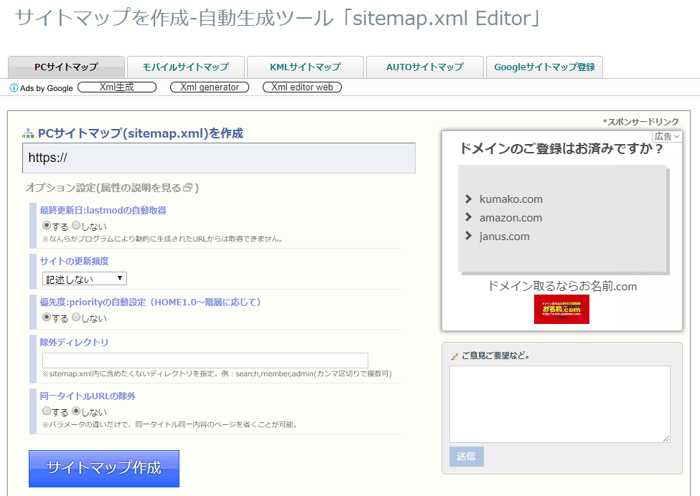Image resolution: width=700 pixels, height=496 pixels.
Task: Click the 除外ディレクトリ section label
Action: click(74, 342)
